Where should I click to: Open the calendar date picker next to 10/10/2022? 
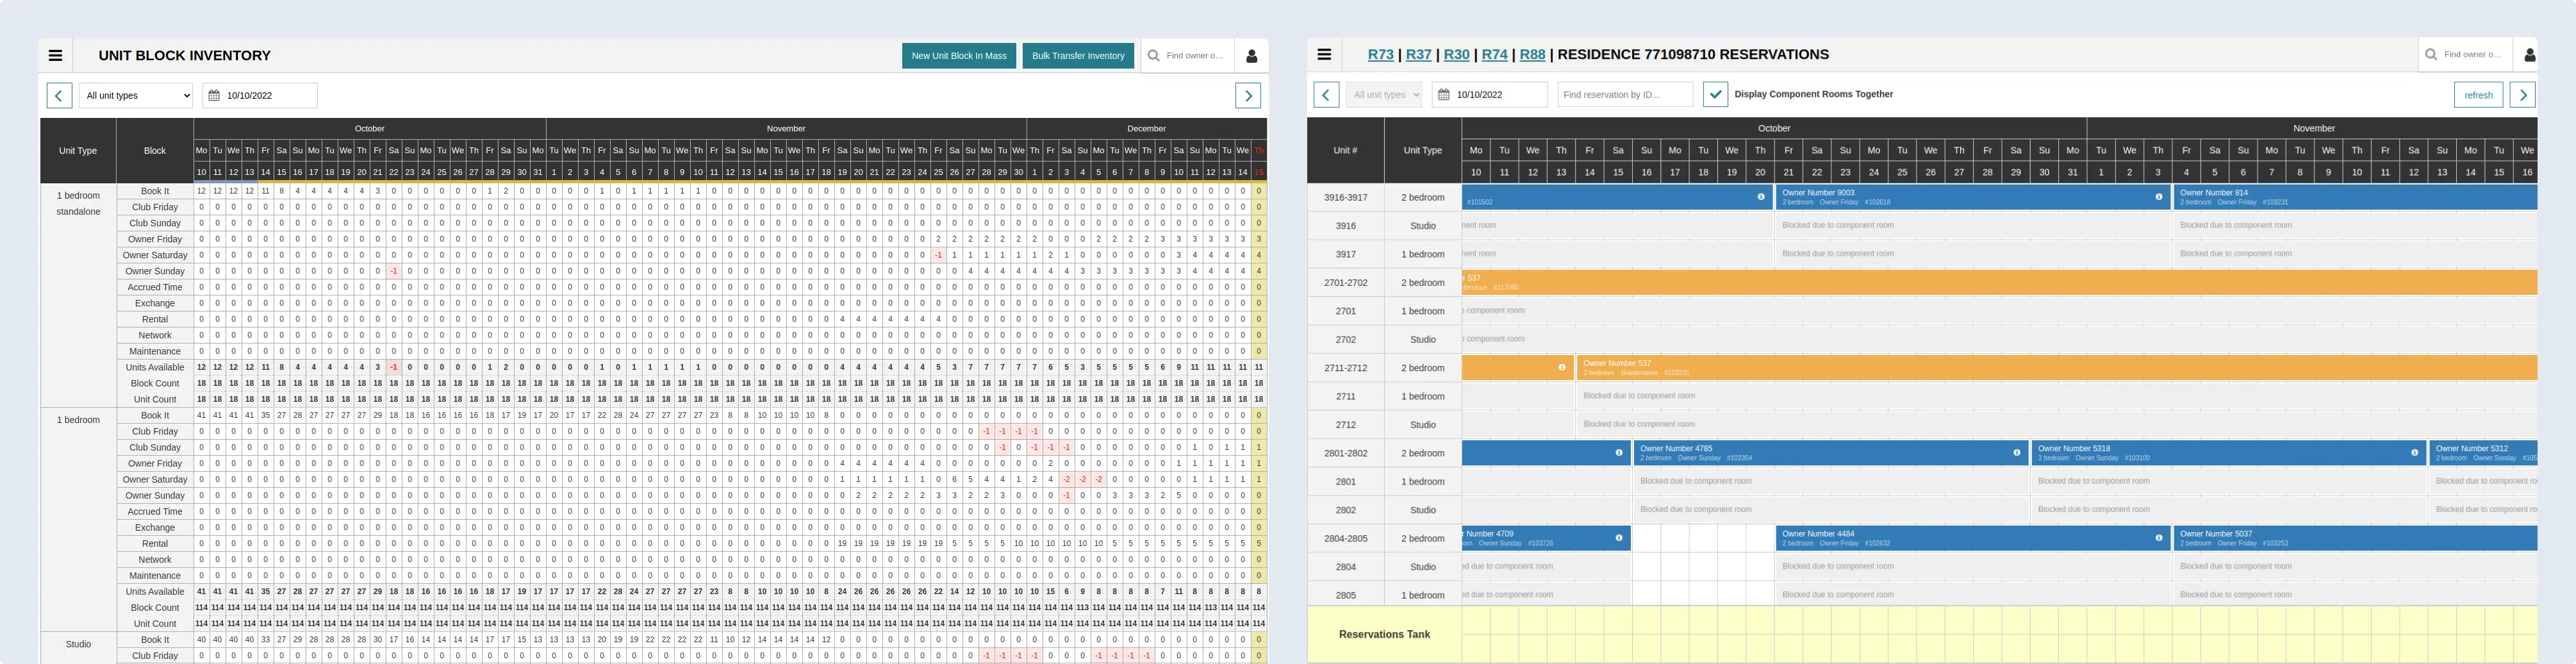(x=213, y=95)
